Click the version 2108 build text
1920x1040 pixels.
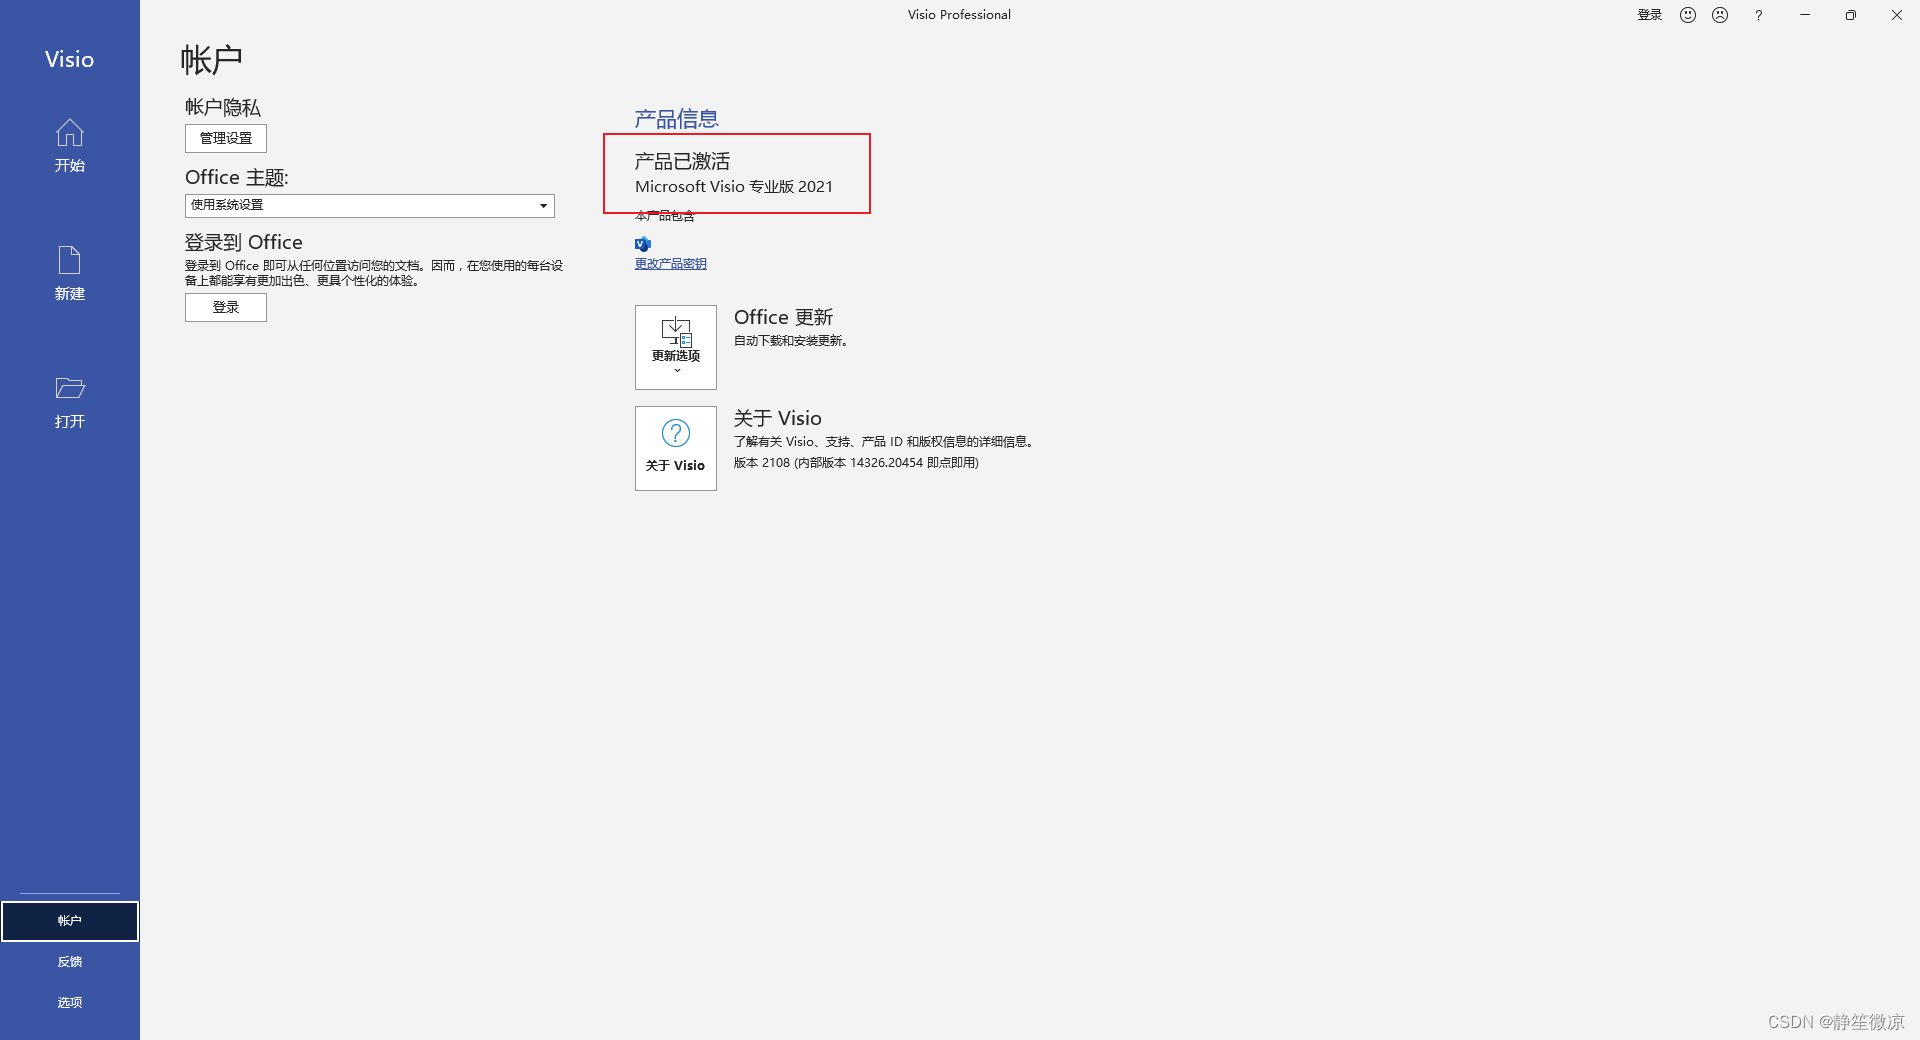[x=856, y=463]
